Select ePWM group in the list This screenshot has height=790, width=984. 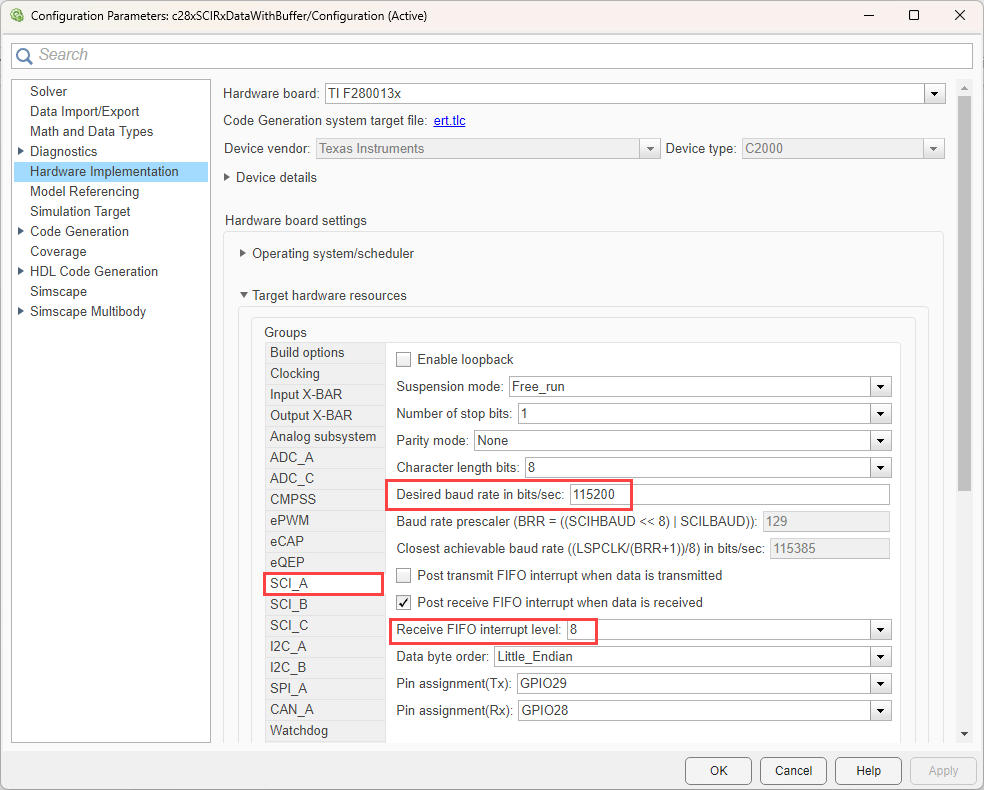287,520
